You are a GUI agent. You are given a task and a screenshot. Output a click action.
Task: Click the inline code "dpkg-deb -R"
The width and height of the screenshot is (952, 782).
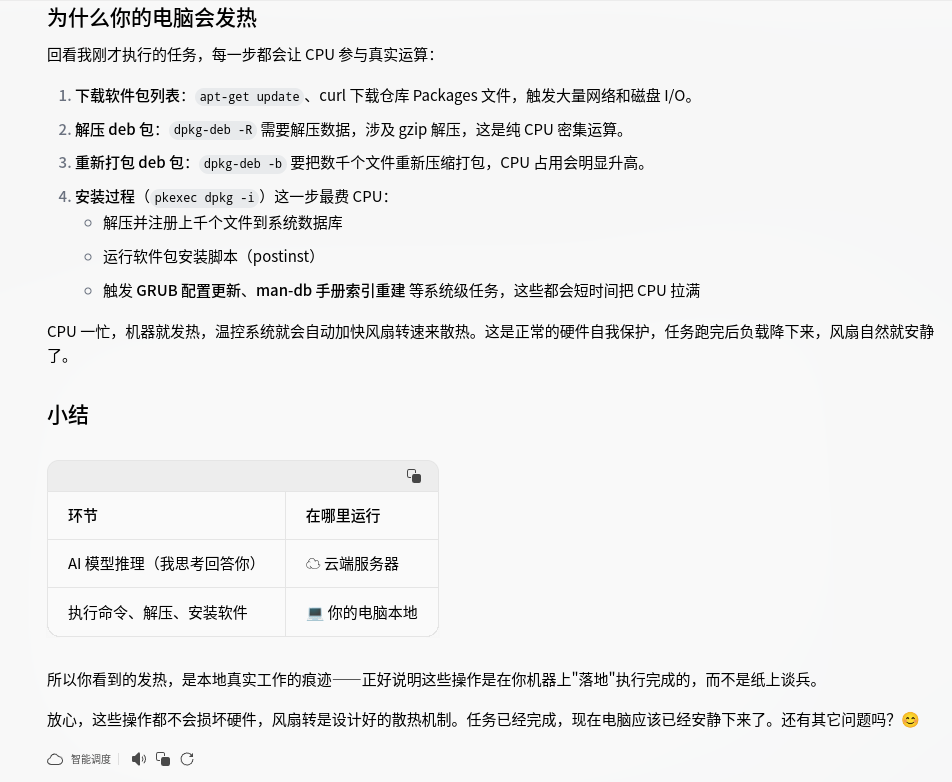click(x=212, y=130)
